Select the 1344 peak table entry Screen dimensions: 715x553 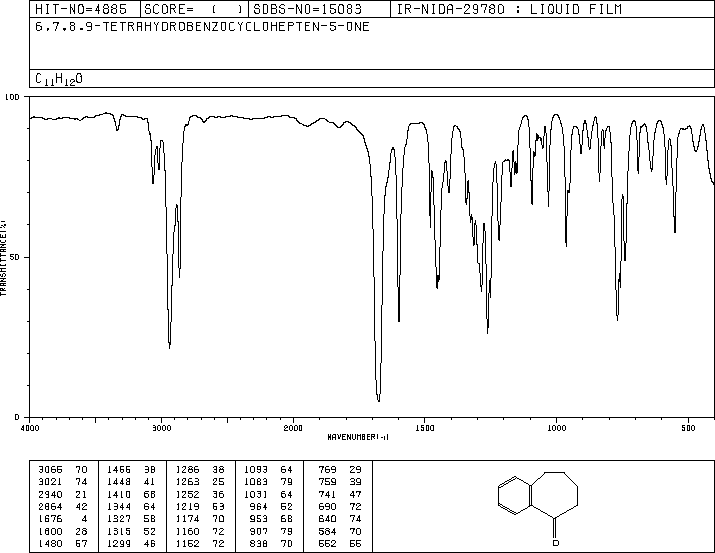(x=131, y=507)
